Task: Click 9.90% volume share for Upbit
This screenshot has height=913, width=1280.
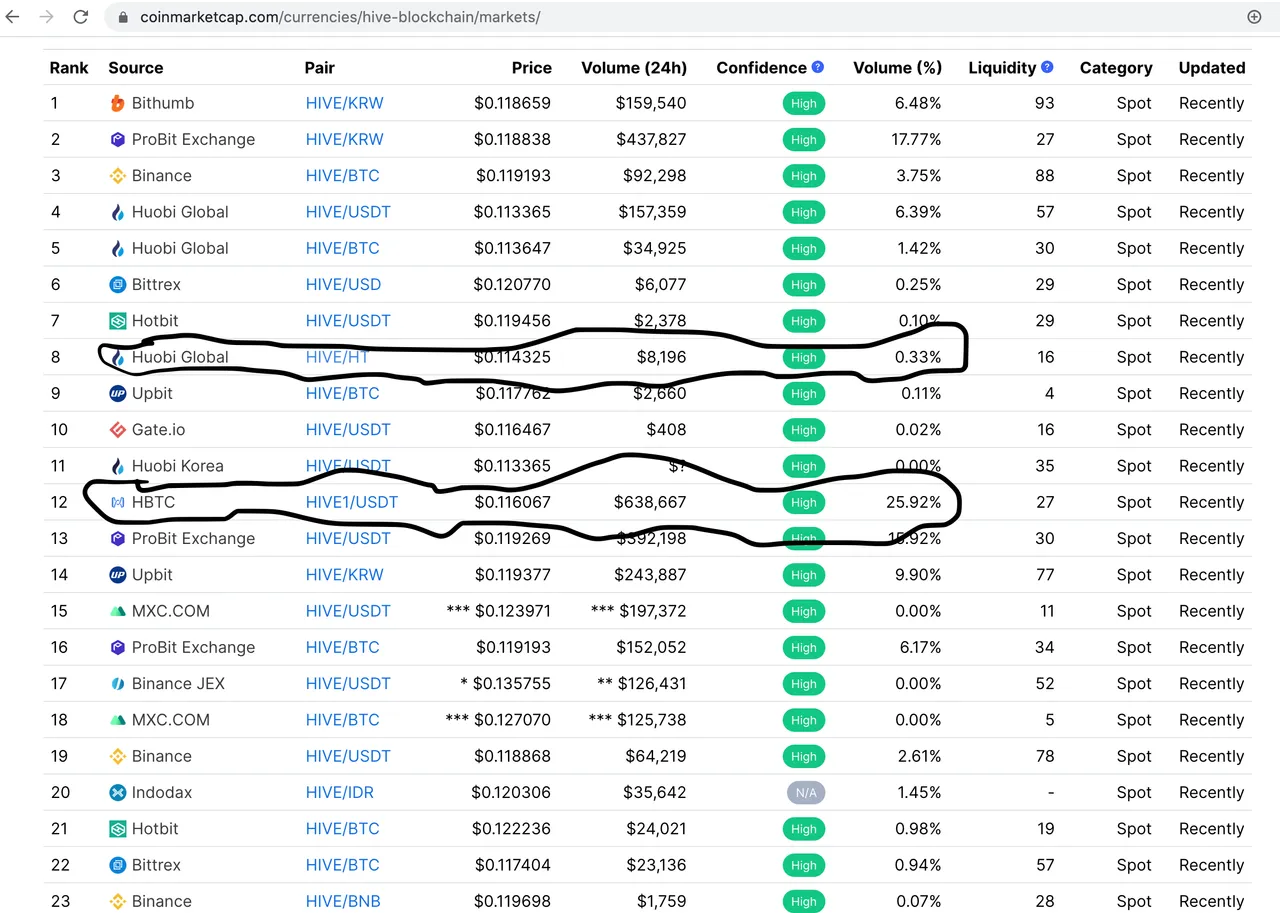Action: pyautogui.click(x=918, y=575)
